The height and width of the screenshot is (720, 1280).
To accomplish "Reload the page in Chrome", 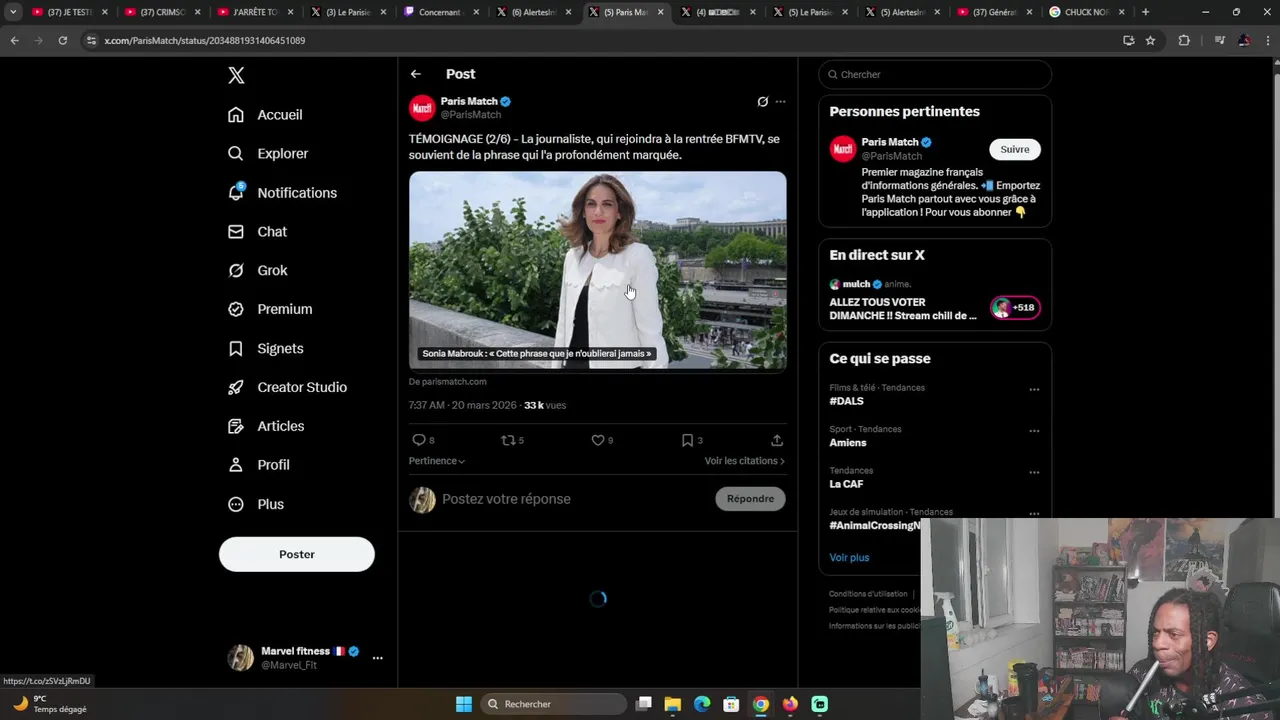I will (x=62, y=40).
